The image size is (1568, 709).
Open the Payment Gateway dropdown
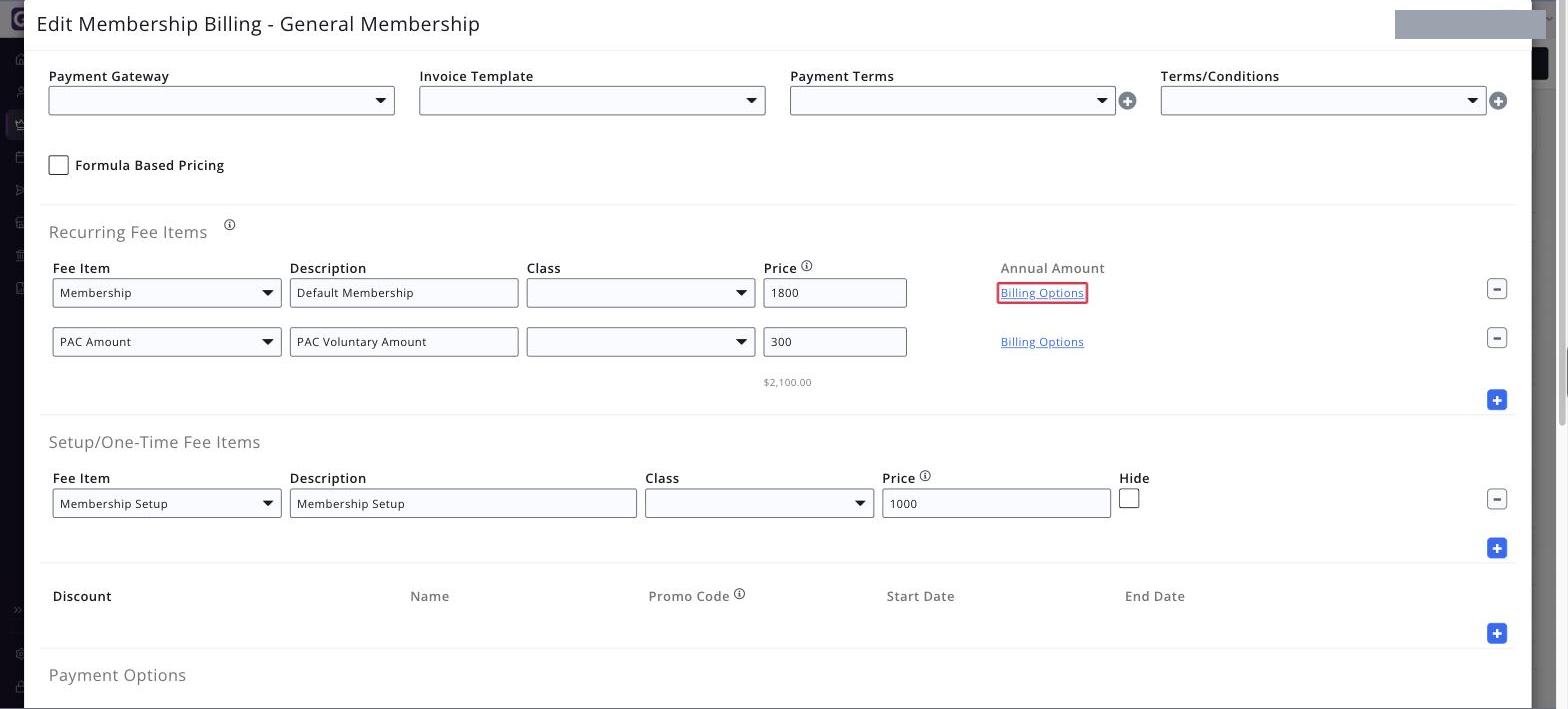(x=222, y=101)
